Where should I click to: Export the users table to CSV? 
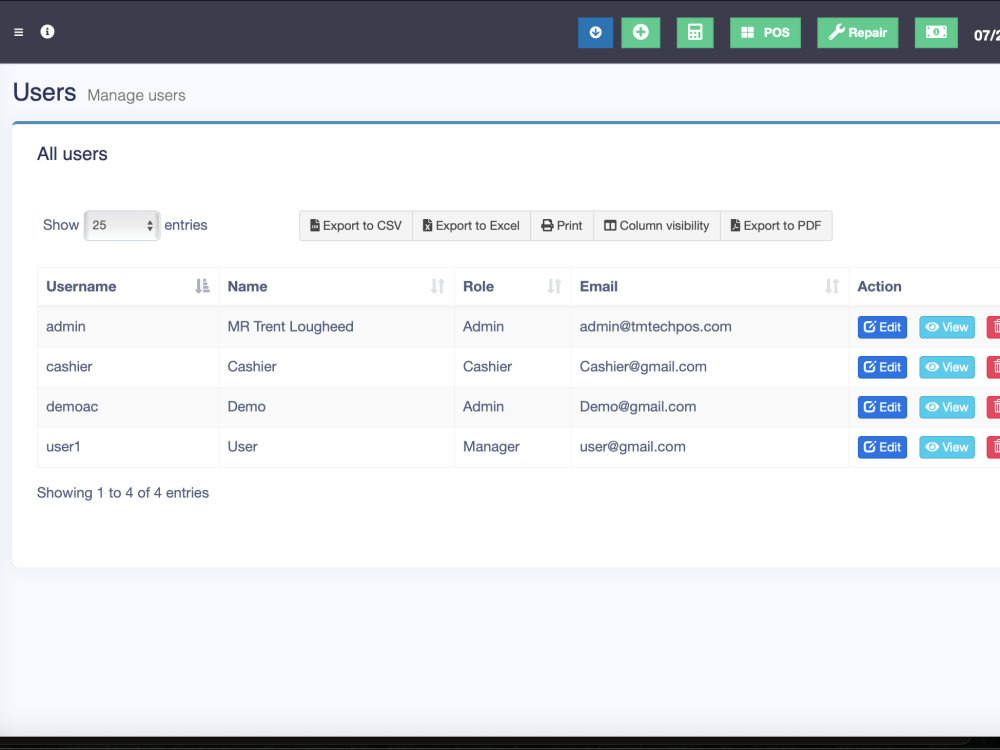click(356, 226)
